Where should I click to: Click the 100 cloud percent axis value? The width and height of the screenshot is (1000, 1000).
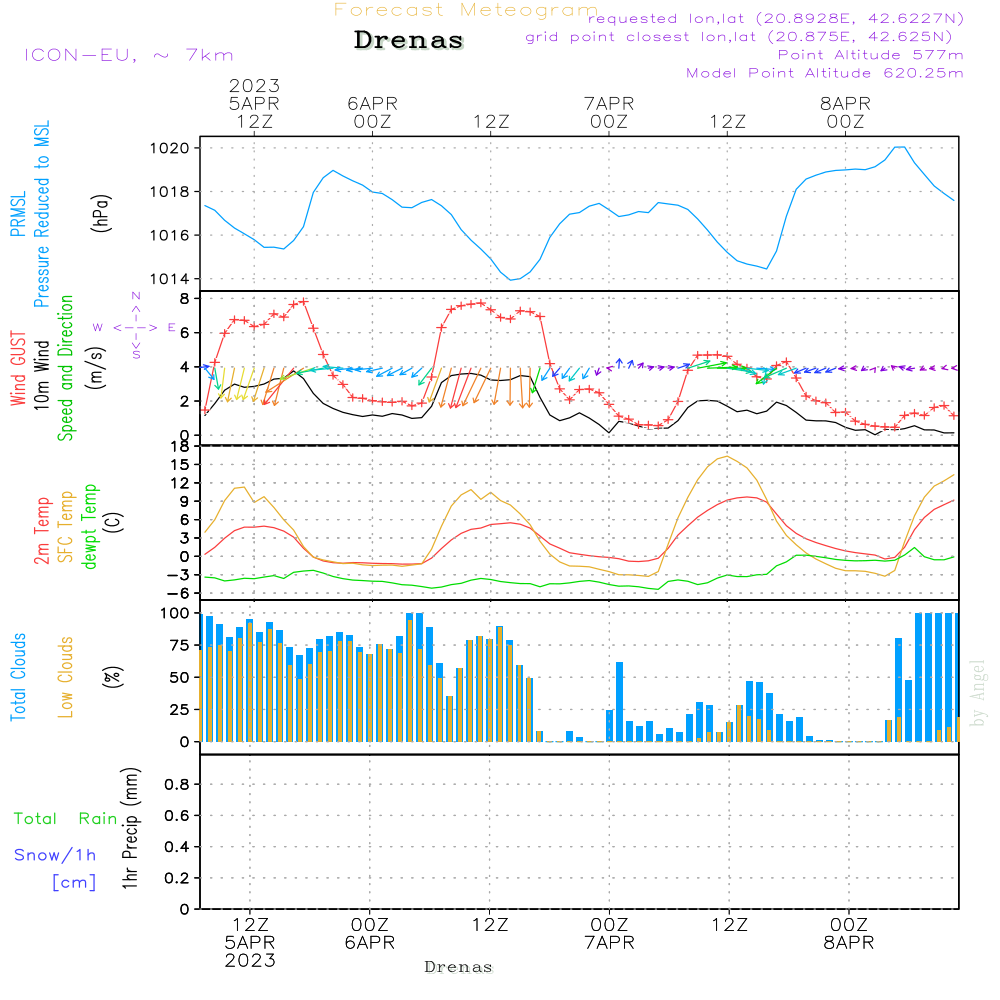pos(175,614)
